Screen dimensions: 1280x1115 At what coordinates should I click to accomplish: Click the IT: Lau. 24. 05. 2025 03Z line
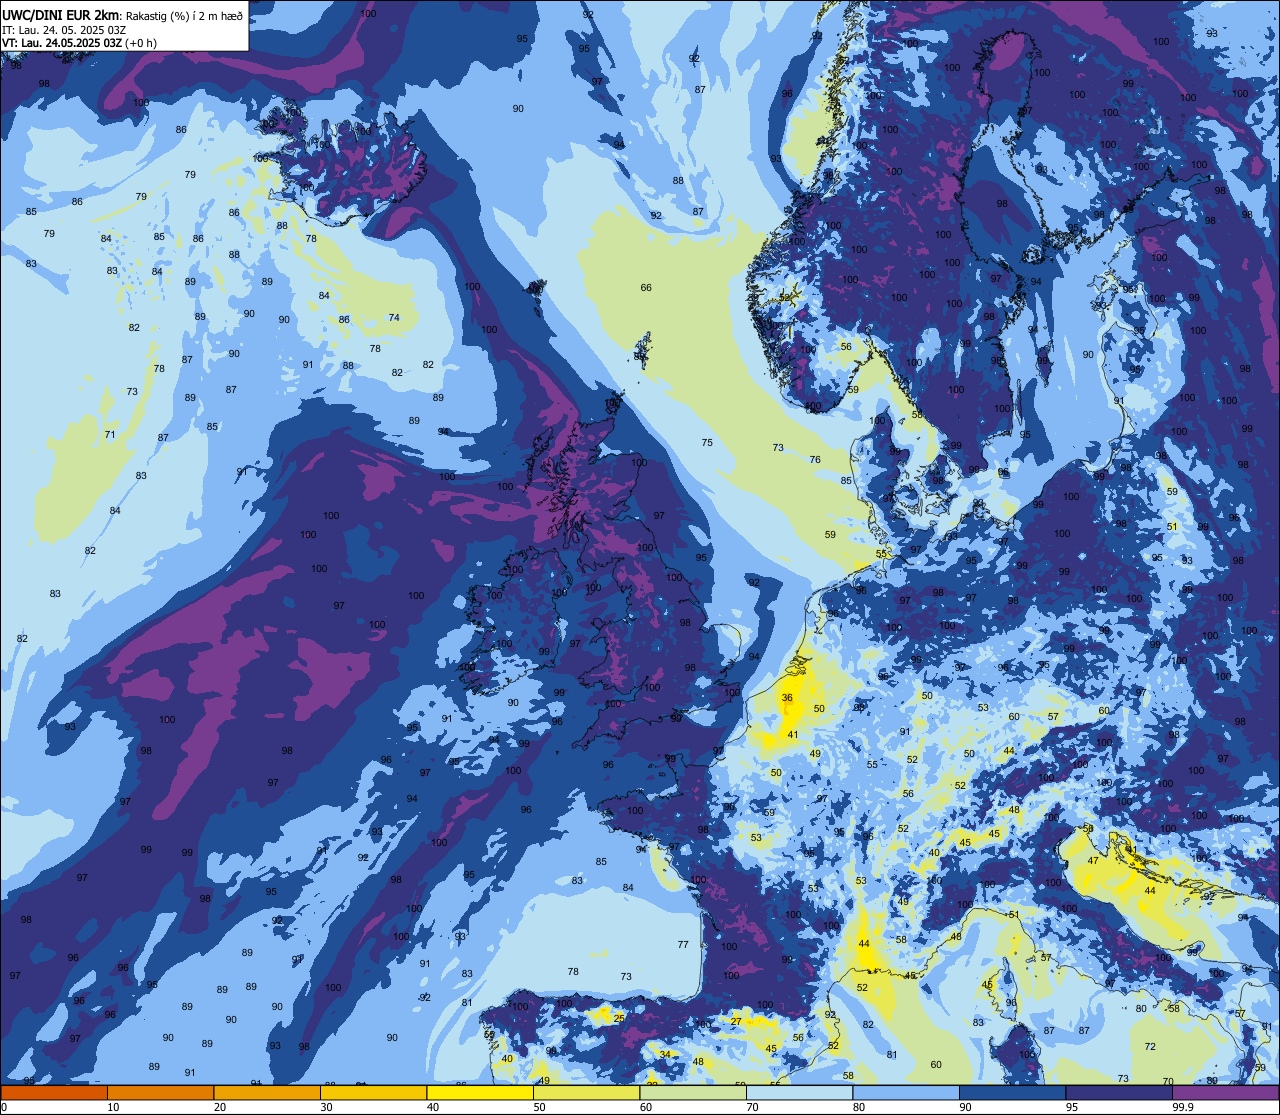(64, 30)
